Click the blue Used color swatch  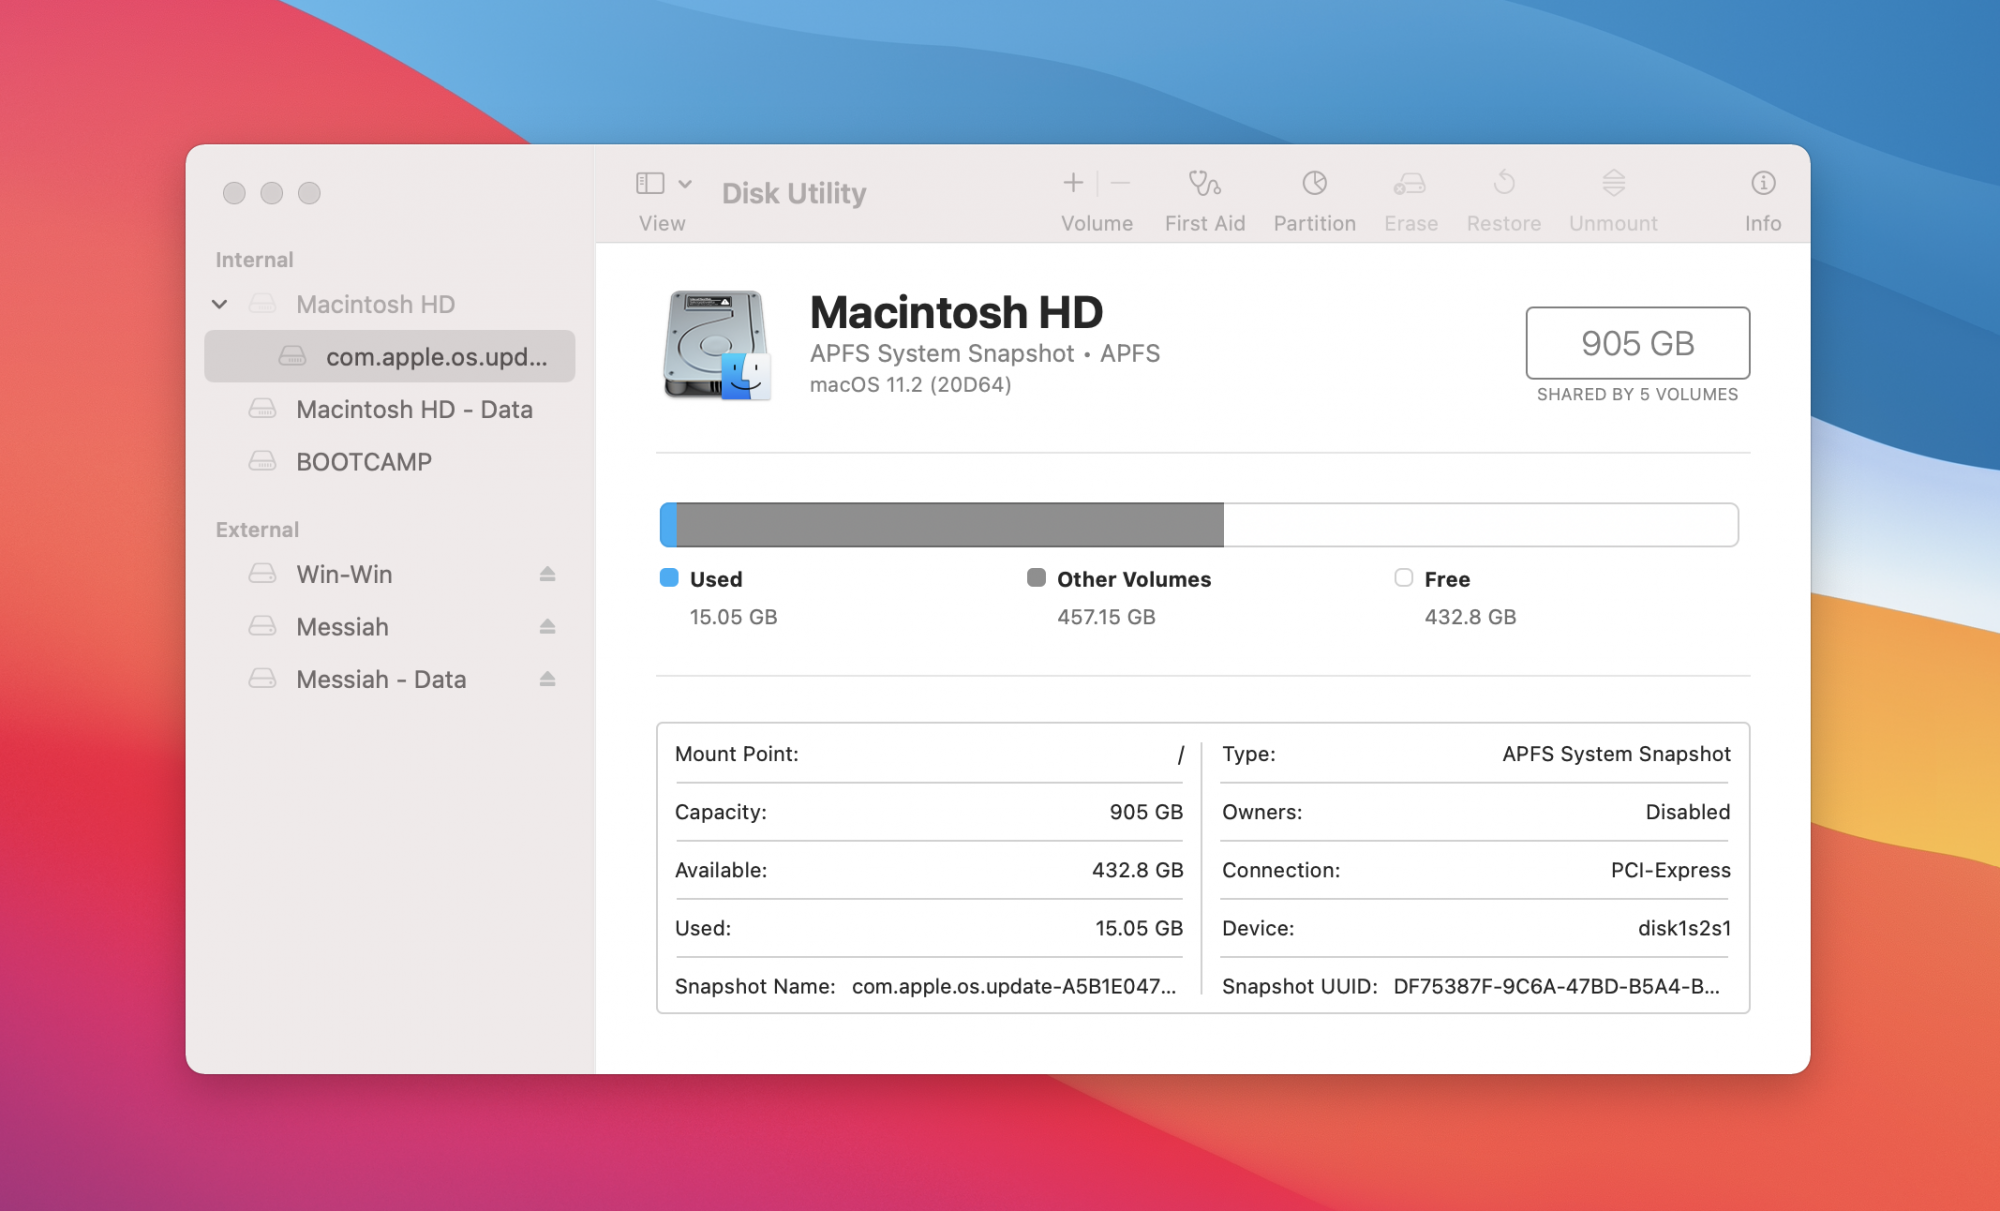pos(669,578)
